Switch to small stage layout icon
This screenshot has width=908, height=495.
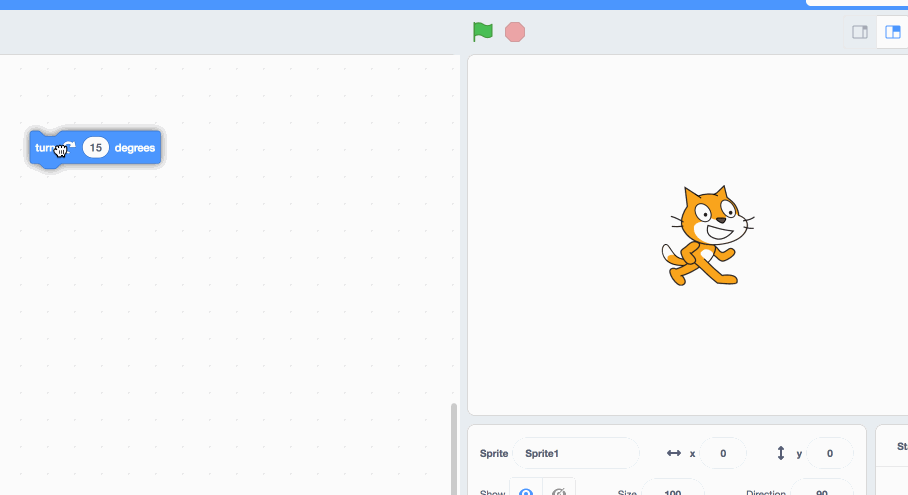[x=860, y=32]
